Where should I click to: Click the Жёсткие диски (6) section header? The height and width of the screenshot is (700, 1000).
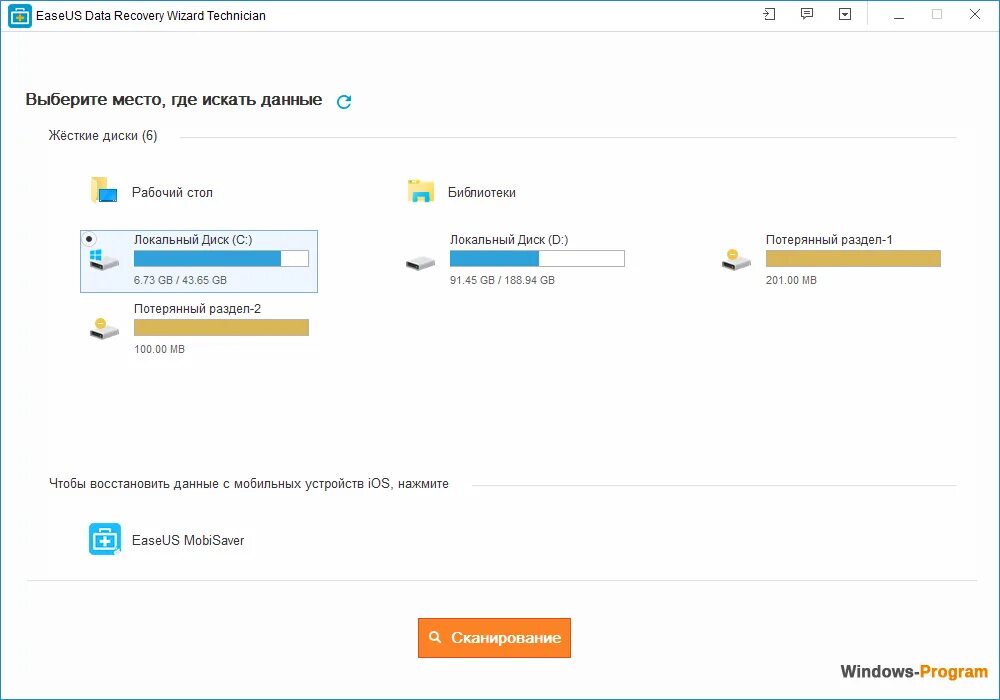pyautogui.click(x=103, y=136)
